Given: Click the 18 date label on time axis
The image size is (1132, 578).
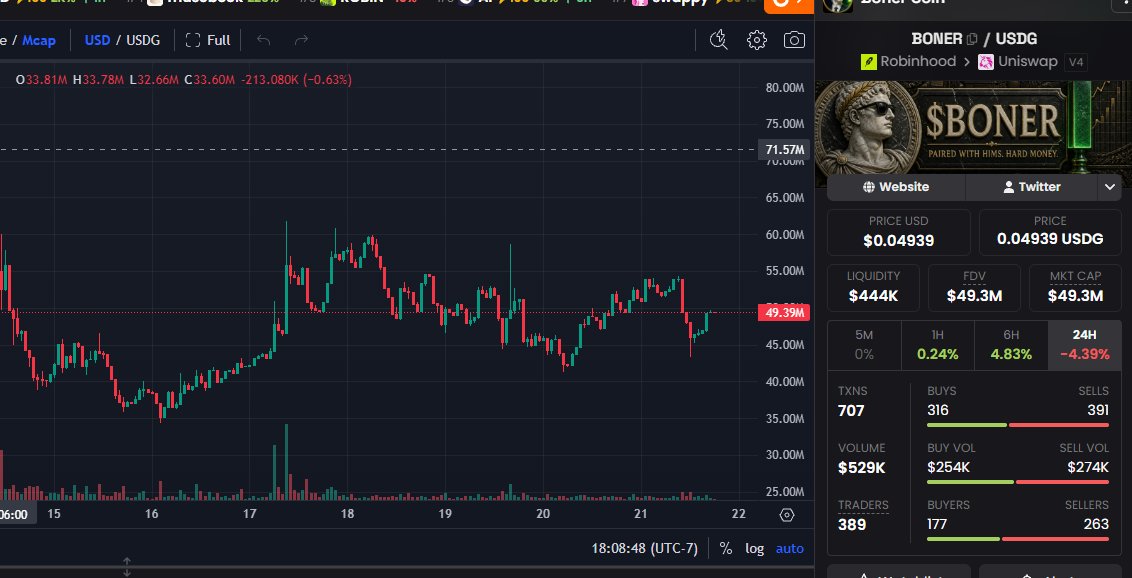Looking at the screenshot, I should (347, 514).
